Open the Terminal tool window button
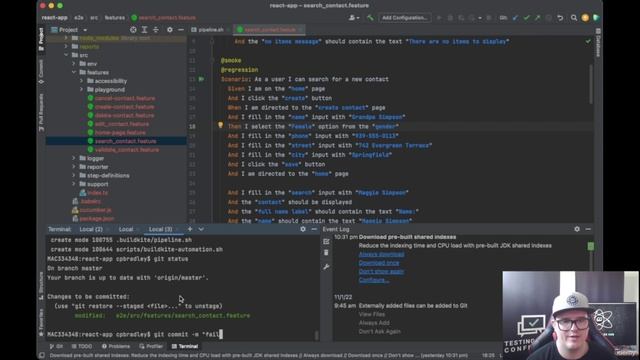Viewport: 640px width, 360px height. (x=185, y=346)
